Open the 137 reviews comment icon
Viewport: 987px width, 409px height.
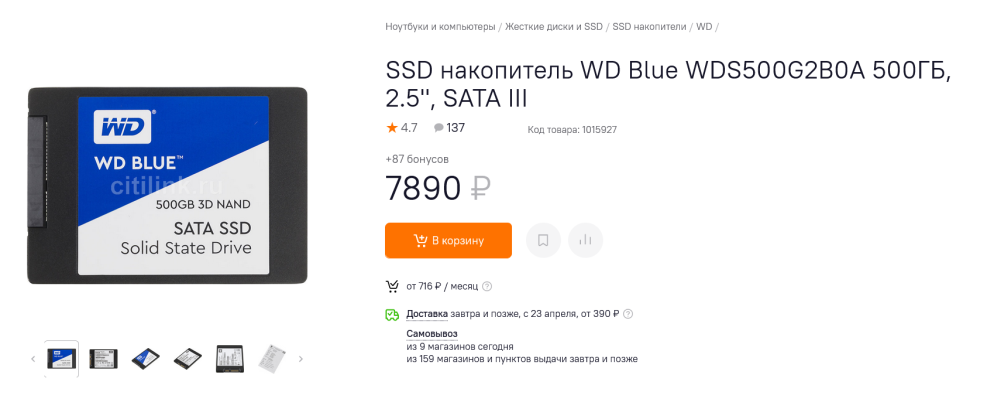pyautogui.click(x=449, y=128)
